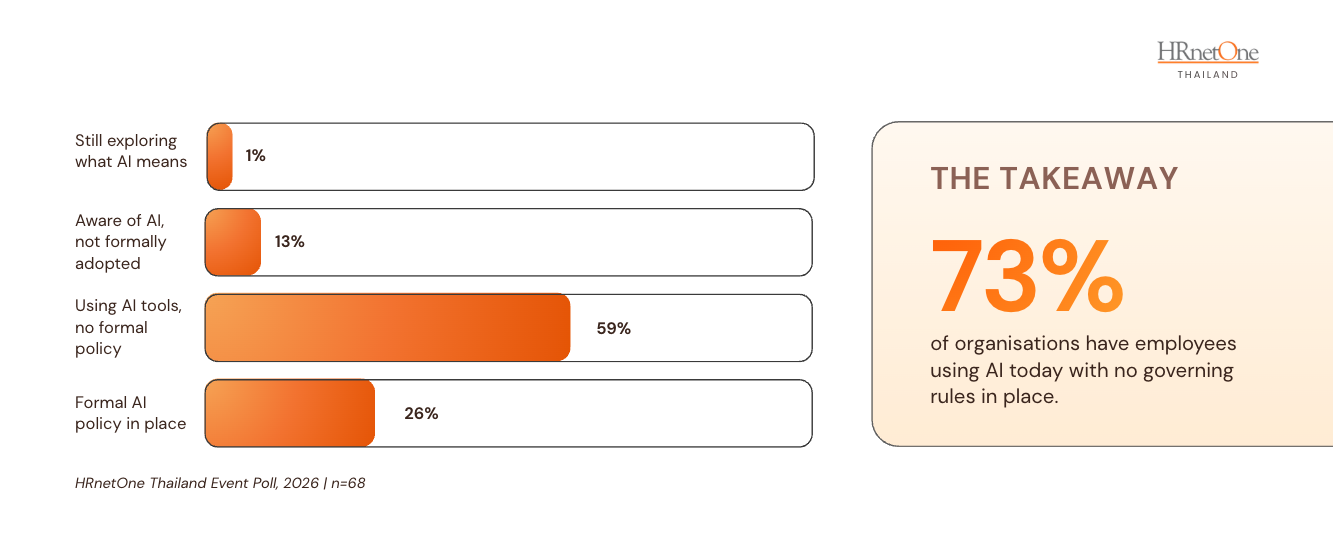Click the orange 13% bar fill
Screen dimensions: 1333x537
coord(233,242)
